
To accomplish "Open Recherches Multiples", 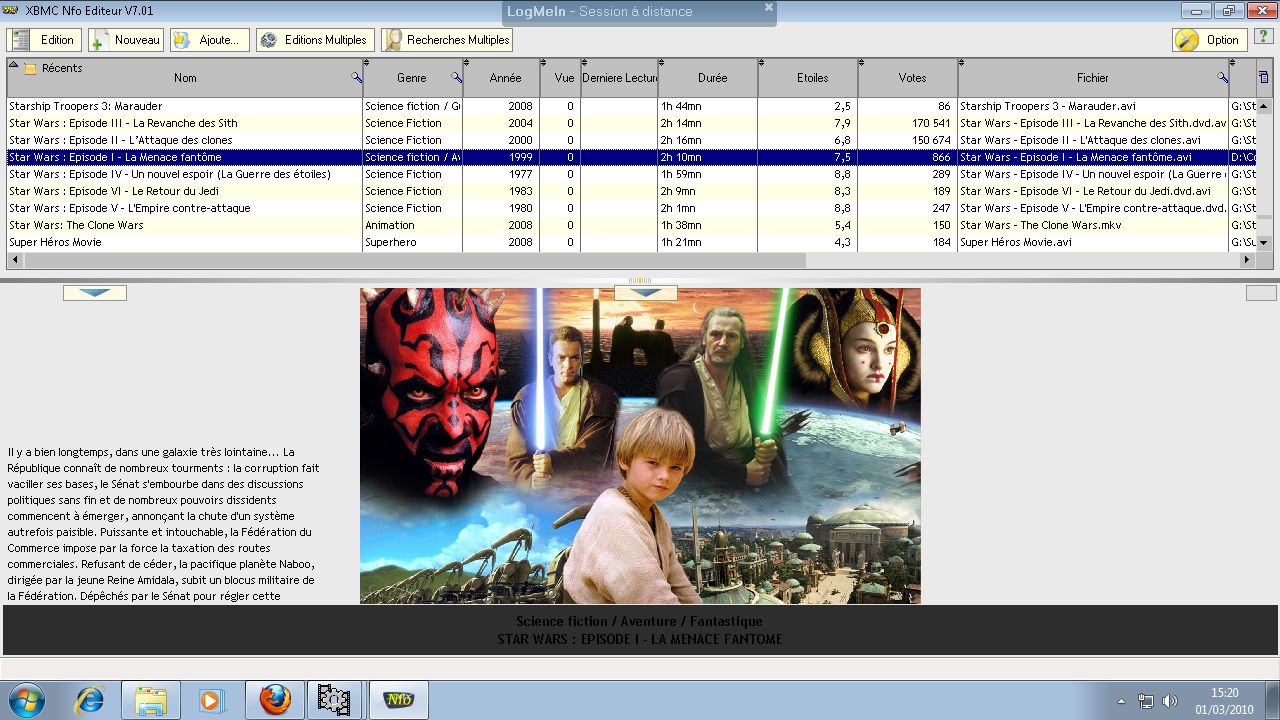I will [x=447, y=40].
